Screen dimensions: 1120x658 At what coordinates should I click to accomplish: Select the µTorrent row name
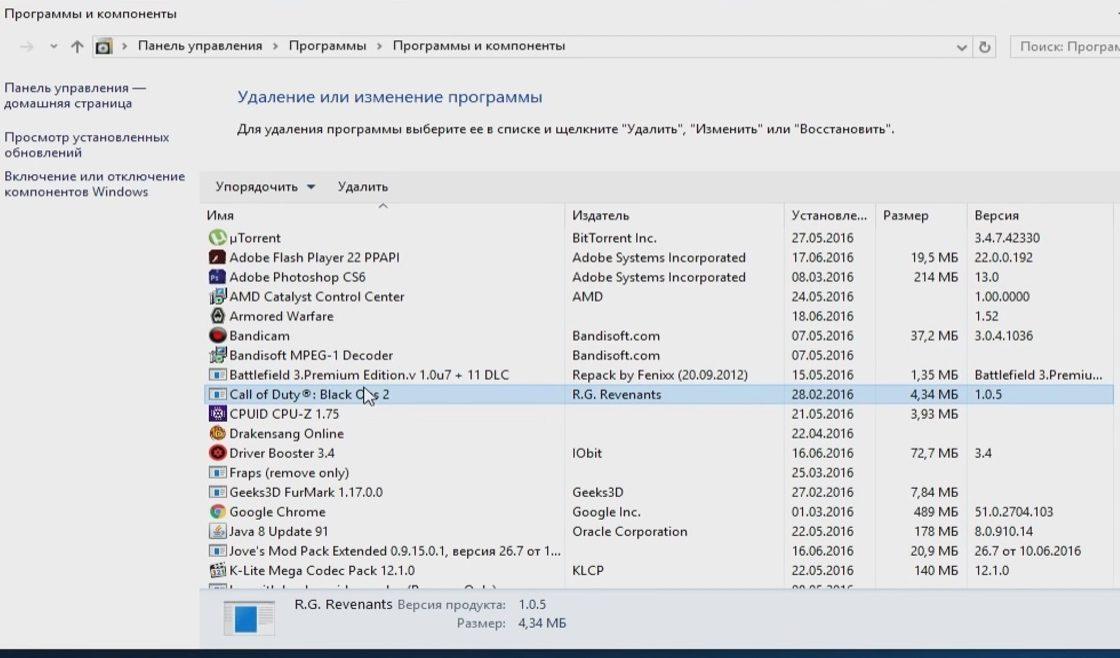pyautogui.click(x=255, y=238)
